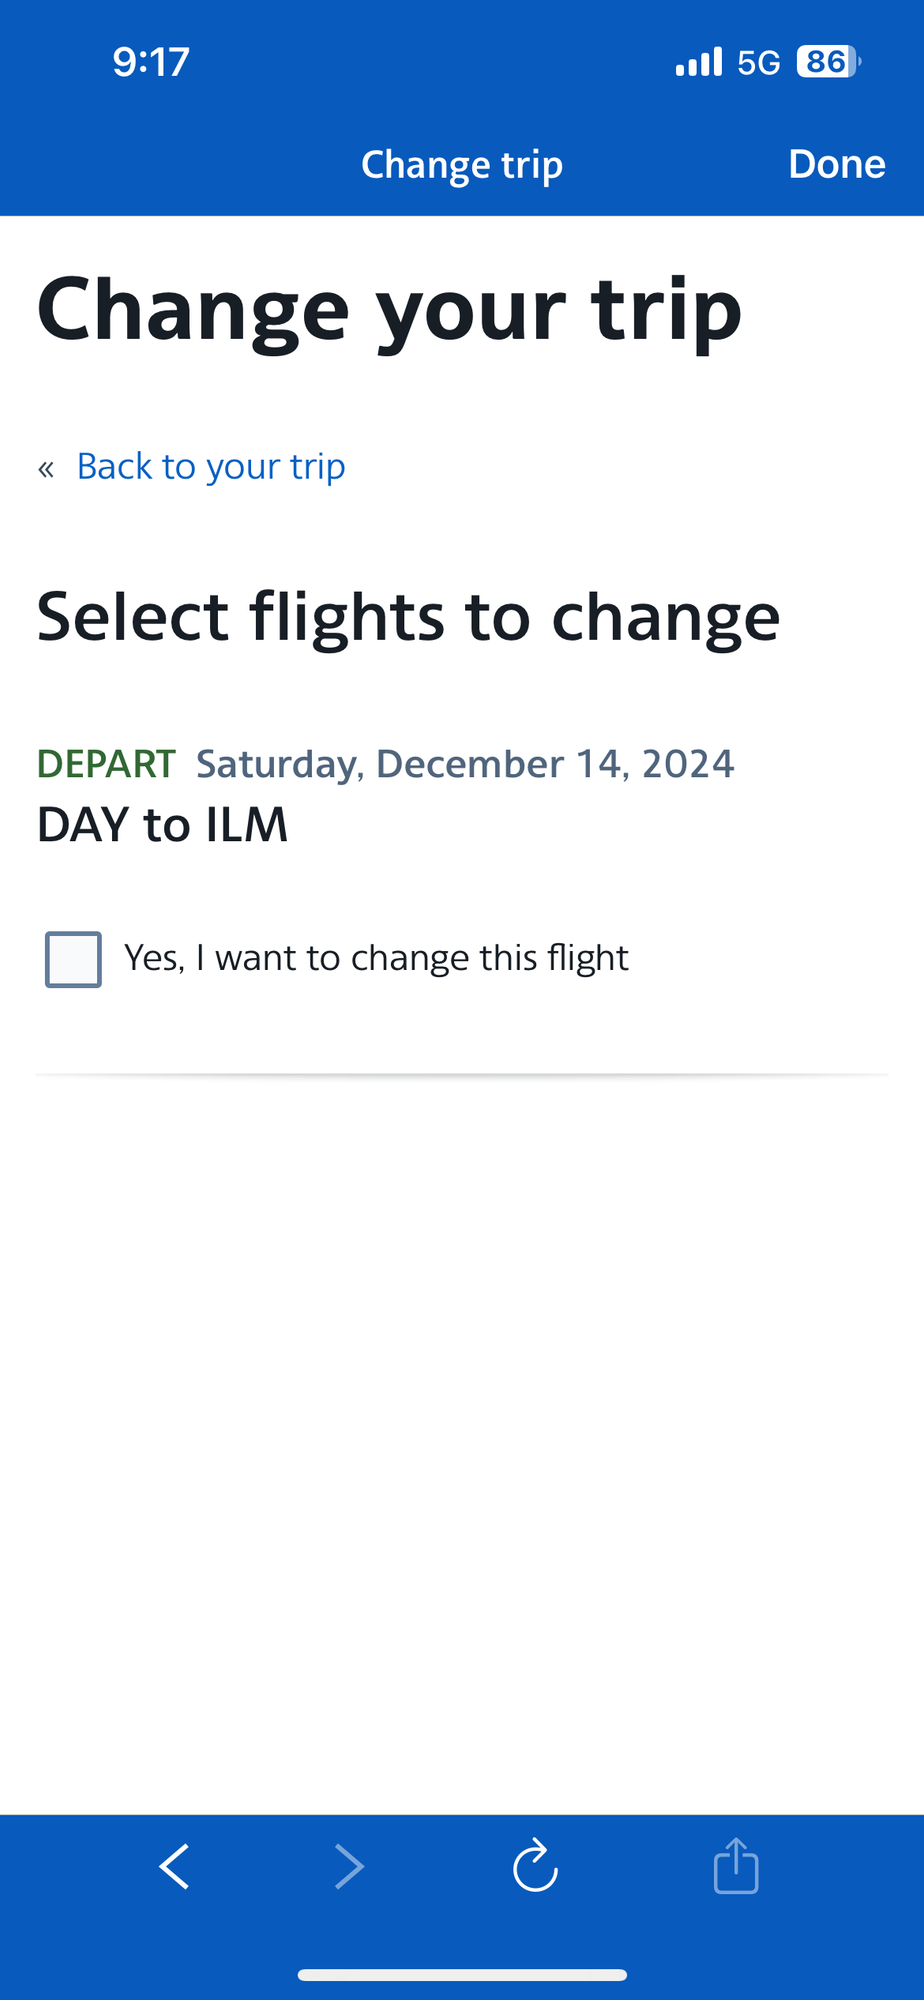Tap the cellular signal bars icon

[698, 62]
